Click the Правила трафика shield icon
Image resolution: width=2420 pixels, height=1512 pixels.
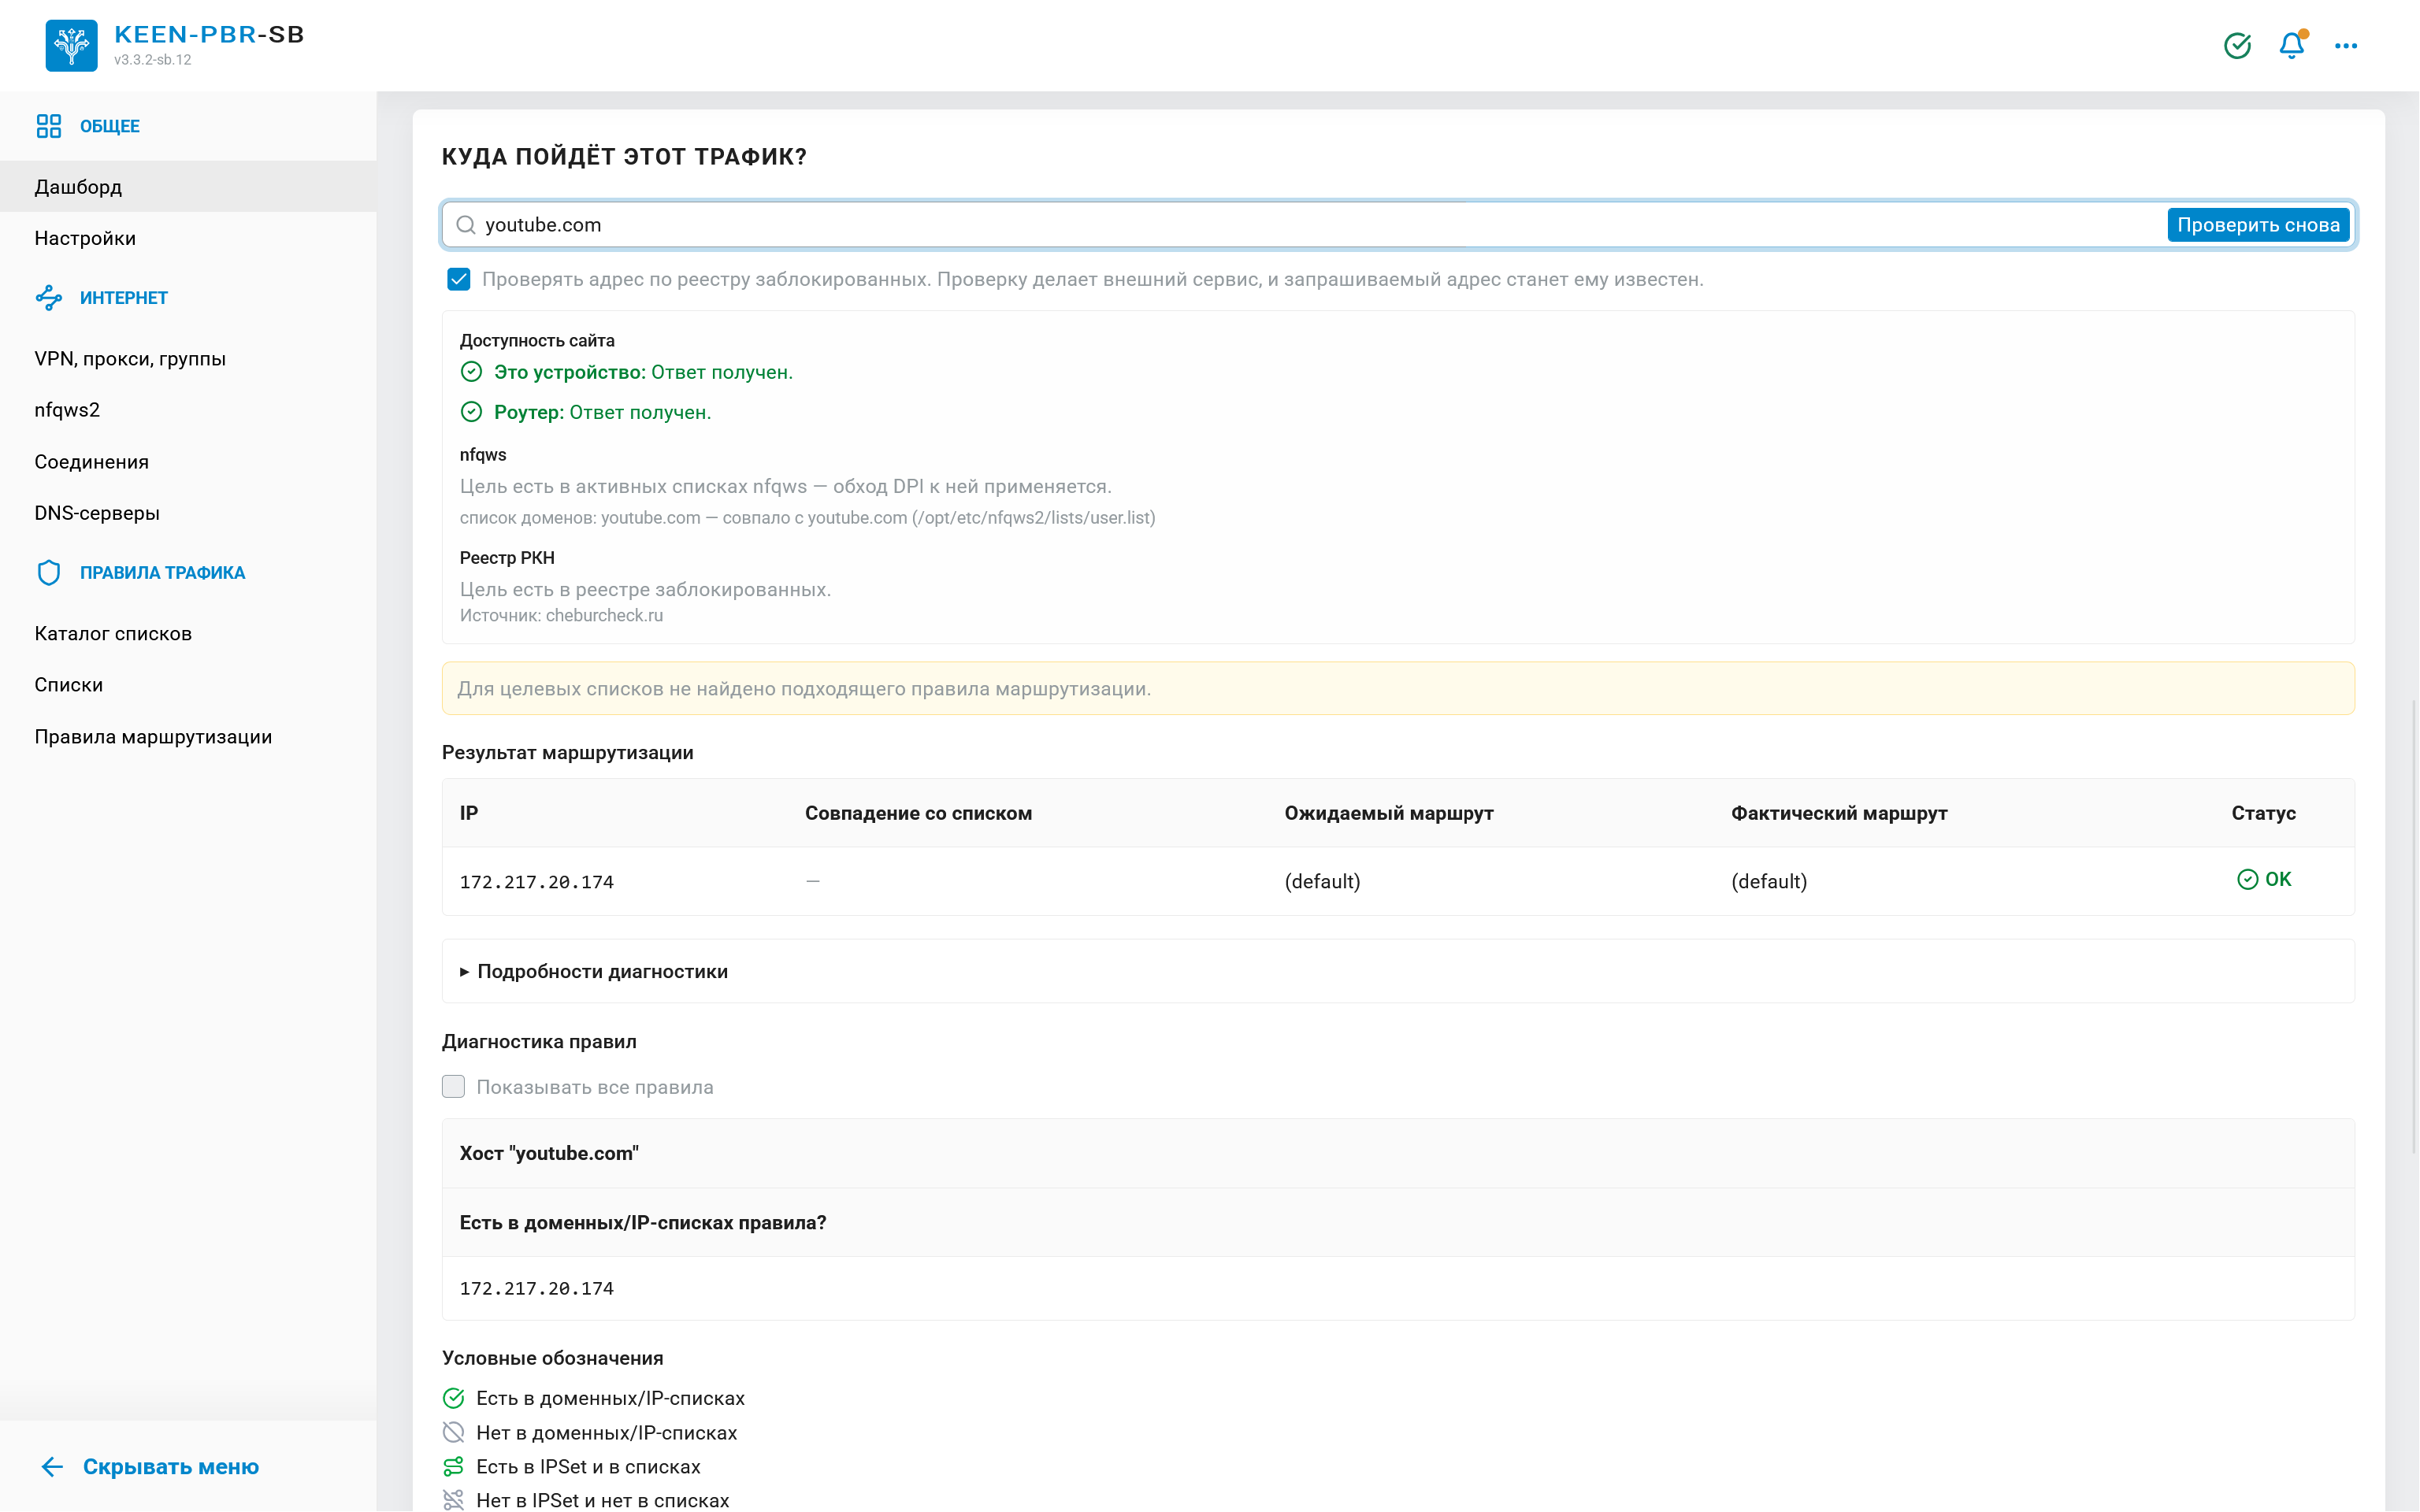click(x=49, y=573)
